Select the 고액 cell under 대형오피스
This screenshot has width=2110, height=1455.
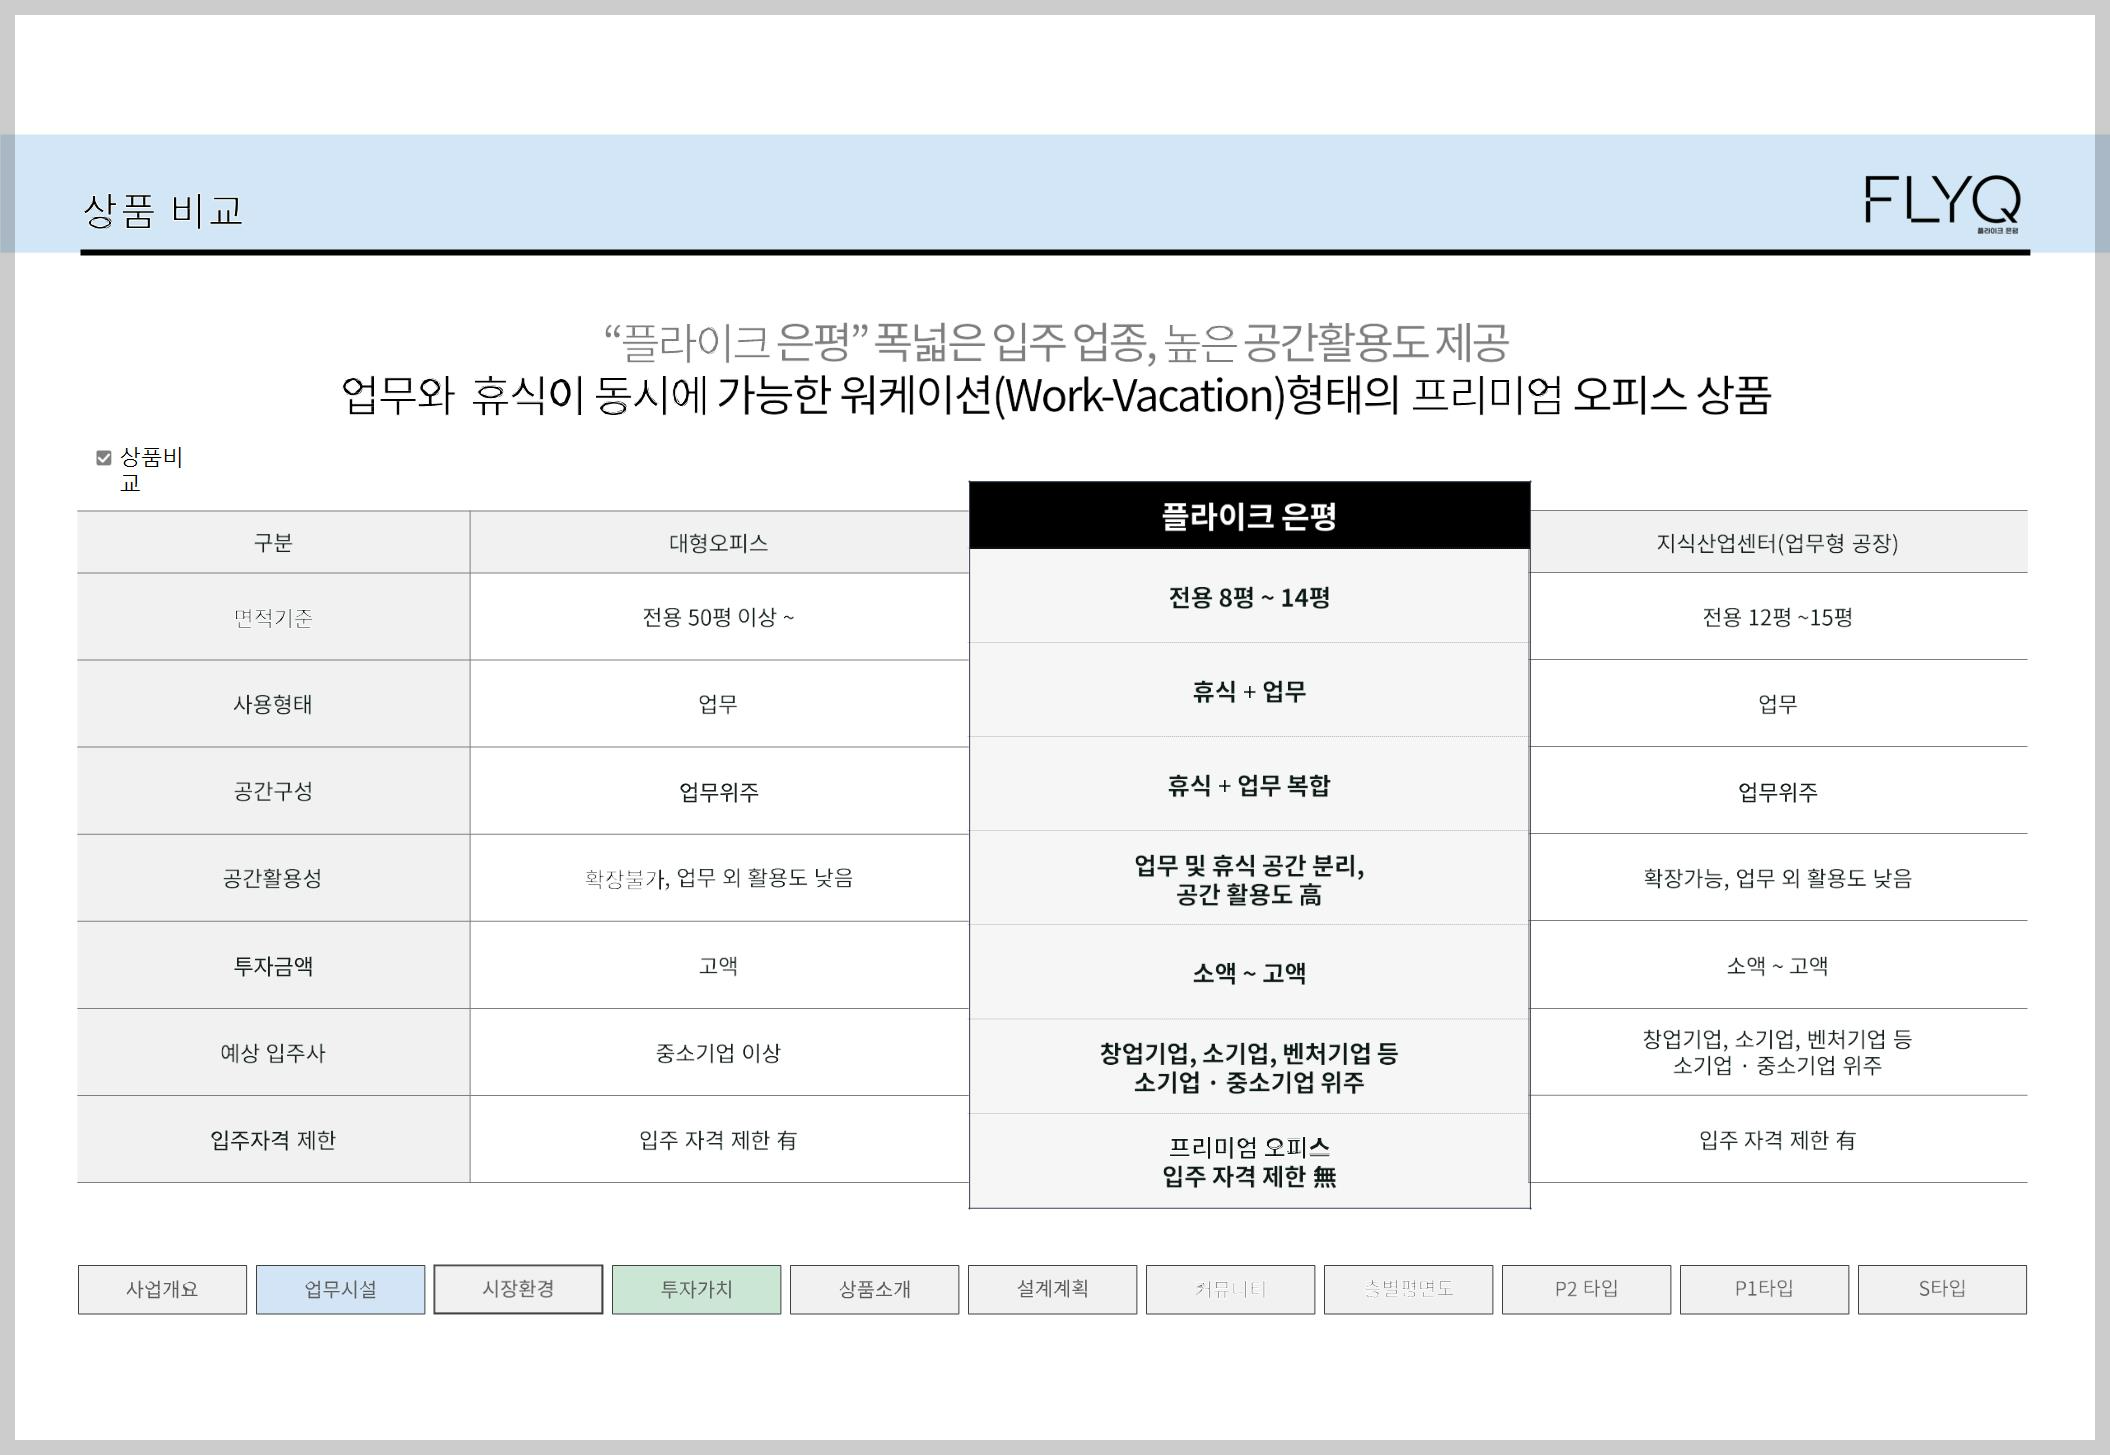719,966
